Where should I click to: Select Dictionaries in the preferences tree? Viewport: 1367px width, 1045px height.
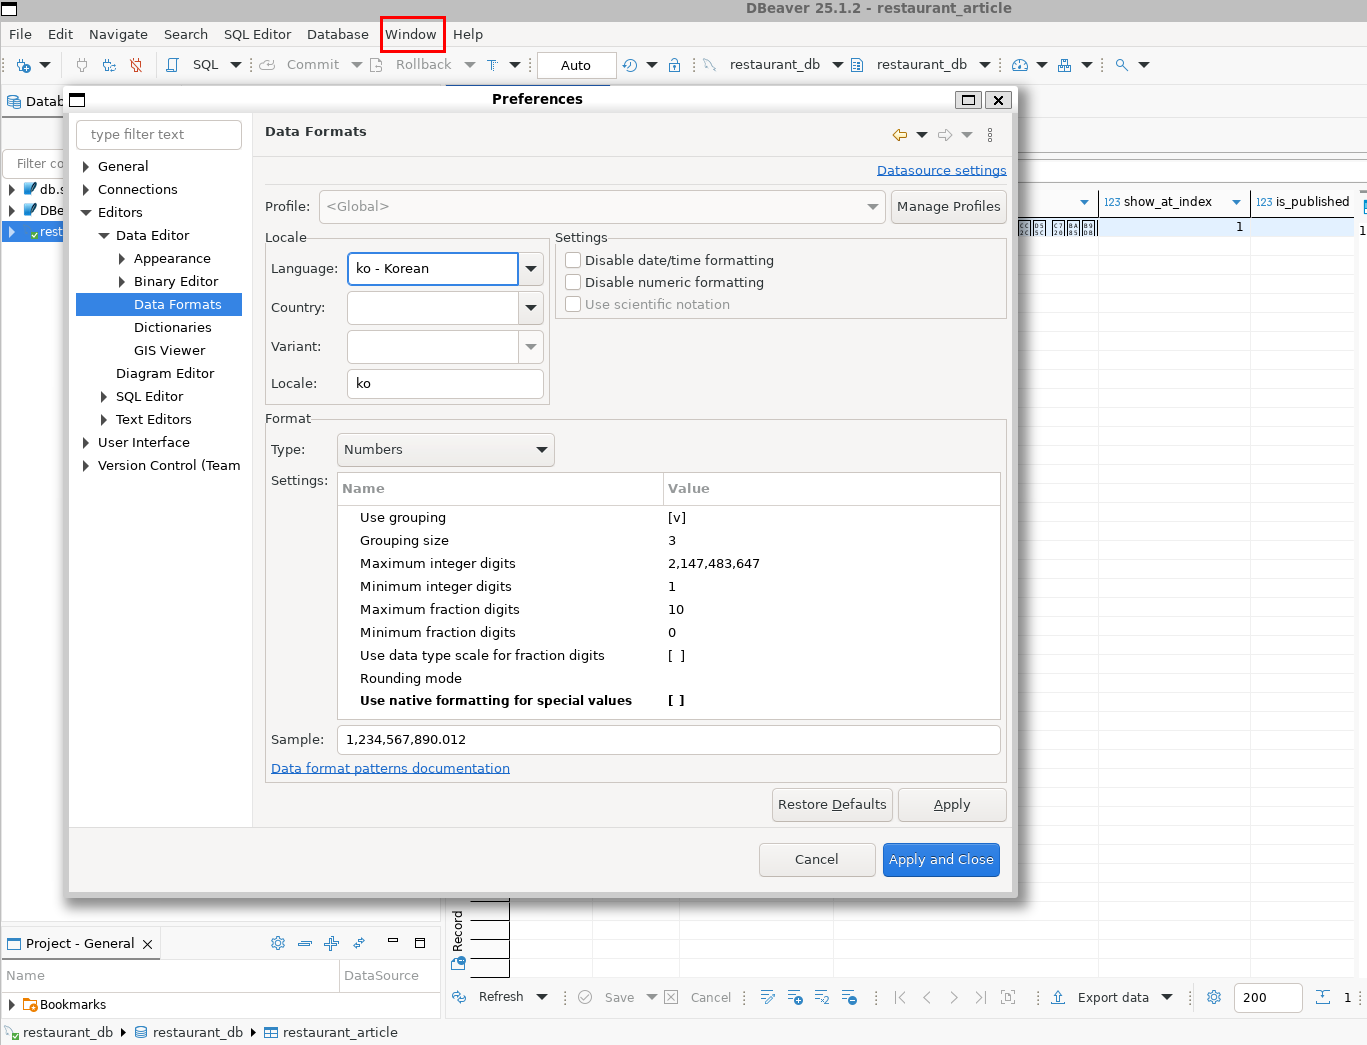click(x=173, y=328)
